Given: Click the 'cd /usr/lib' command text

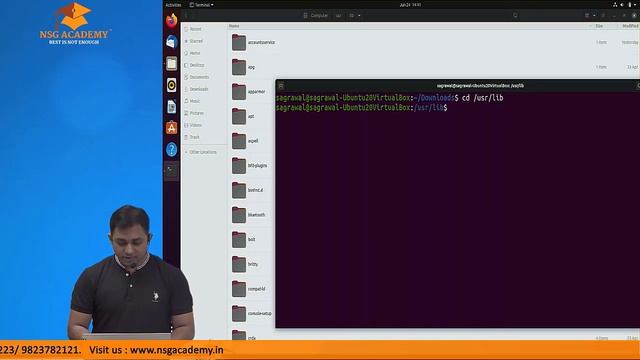Looking at the screenshot, I should pos(482,98).
